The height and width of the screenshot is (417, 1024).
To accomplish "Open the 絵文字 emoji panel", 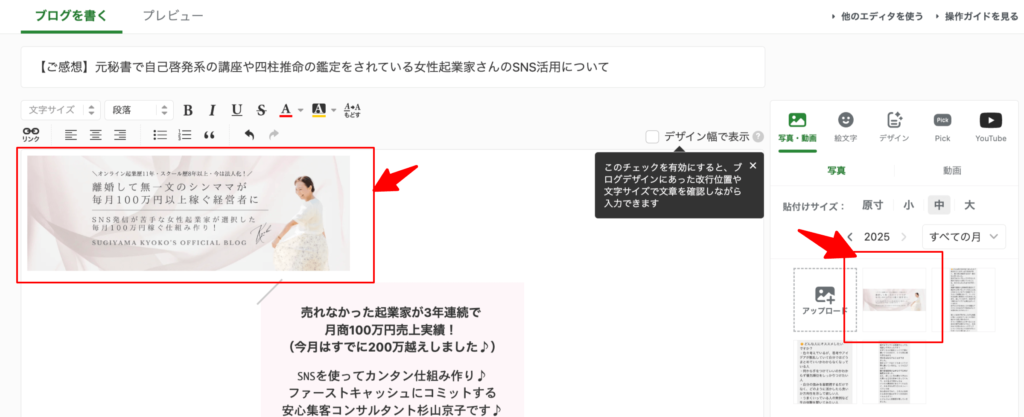I will click(846, 127).
